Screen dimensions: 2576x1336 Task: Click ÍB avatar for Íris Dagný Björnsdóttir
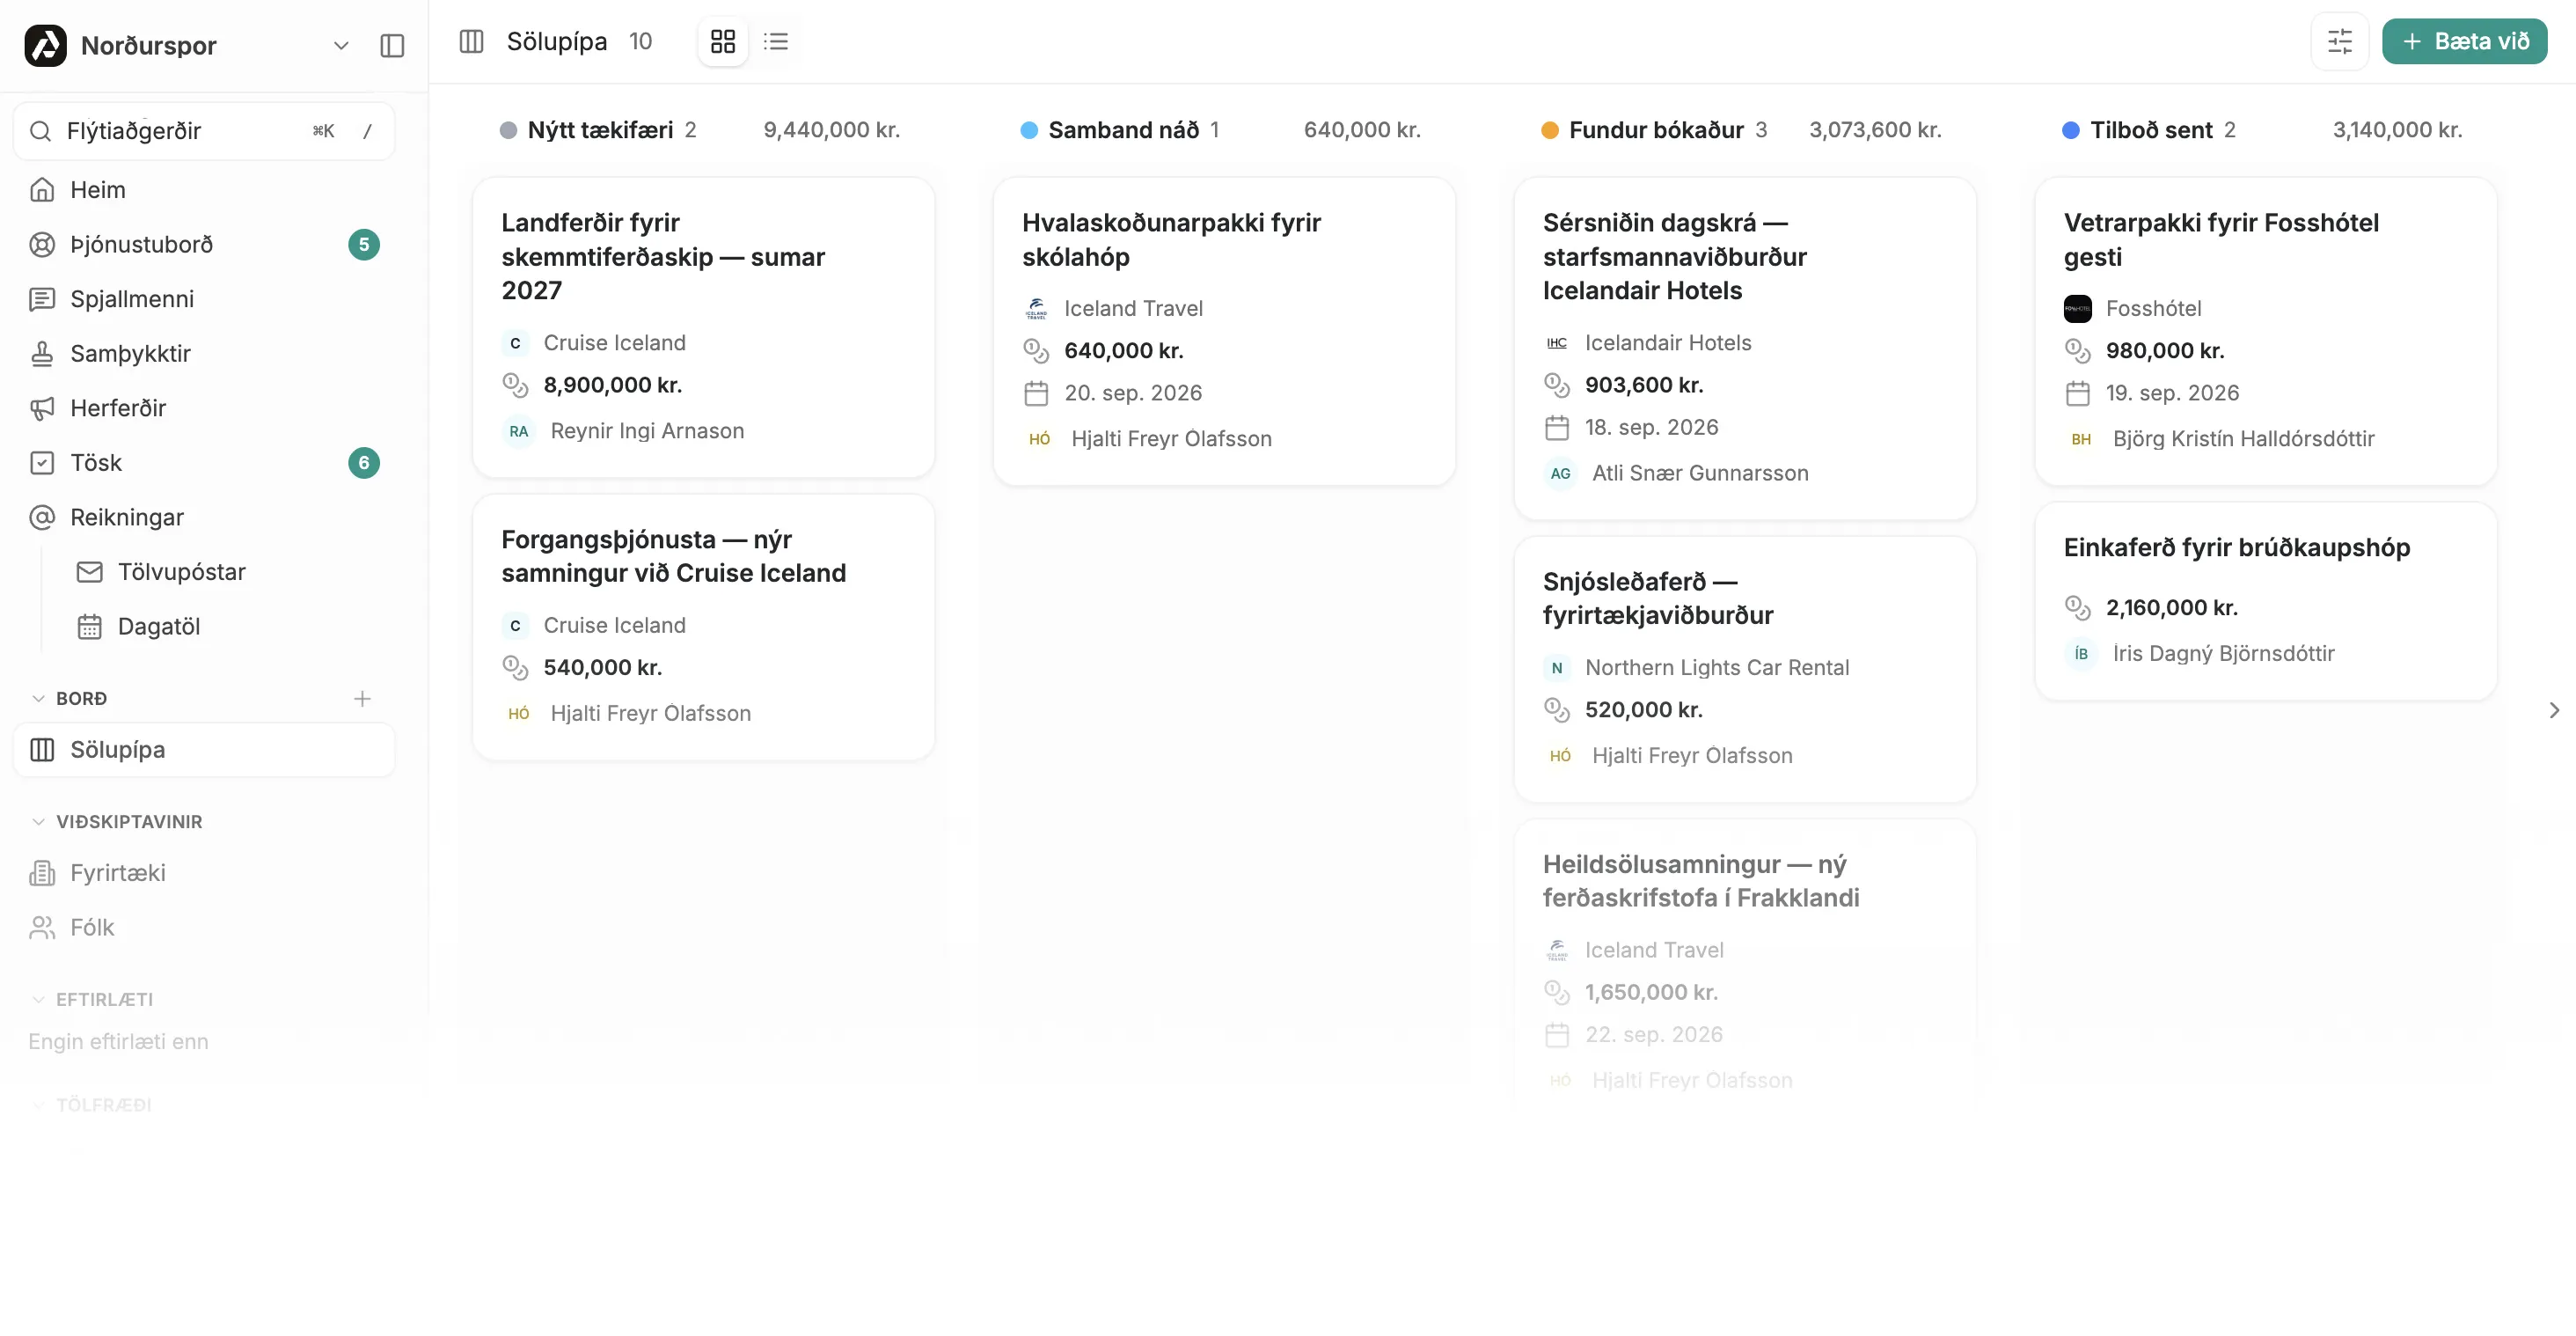click(2081, 654)
